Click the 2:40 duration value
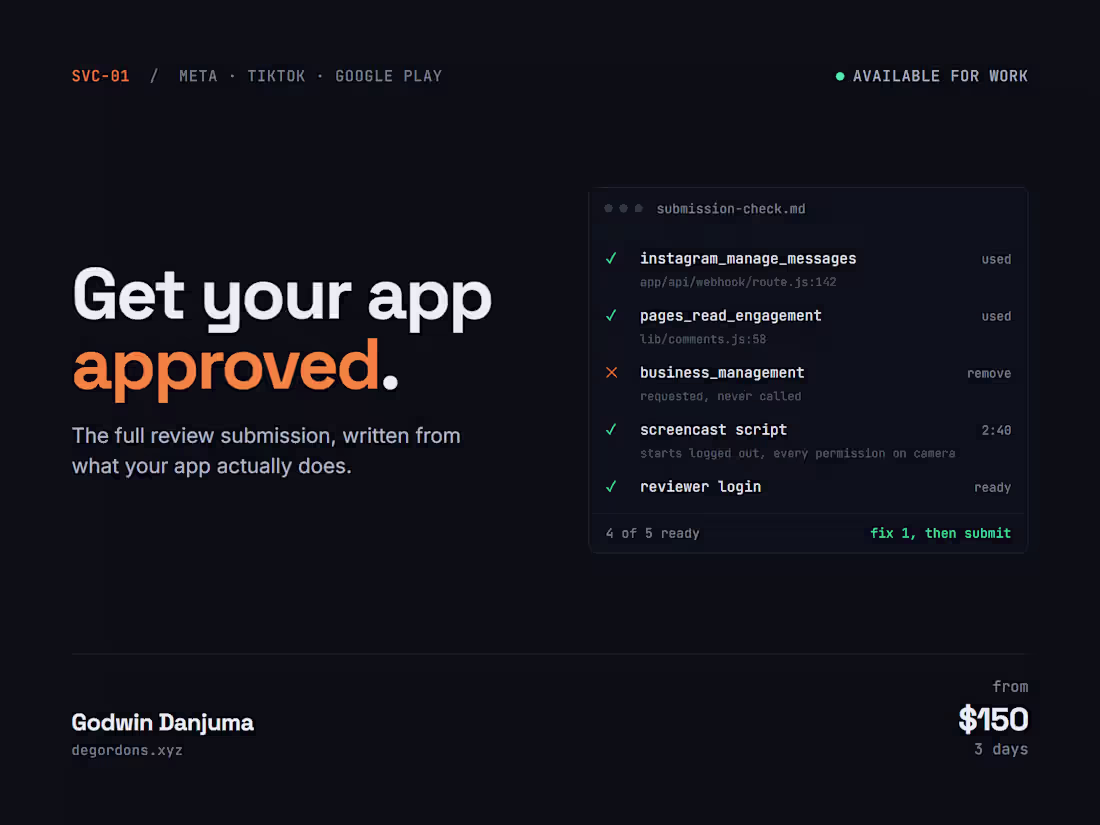 pyautogui.click(x=996, y=431)
